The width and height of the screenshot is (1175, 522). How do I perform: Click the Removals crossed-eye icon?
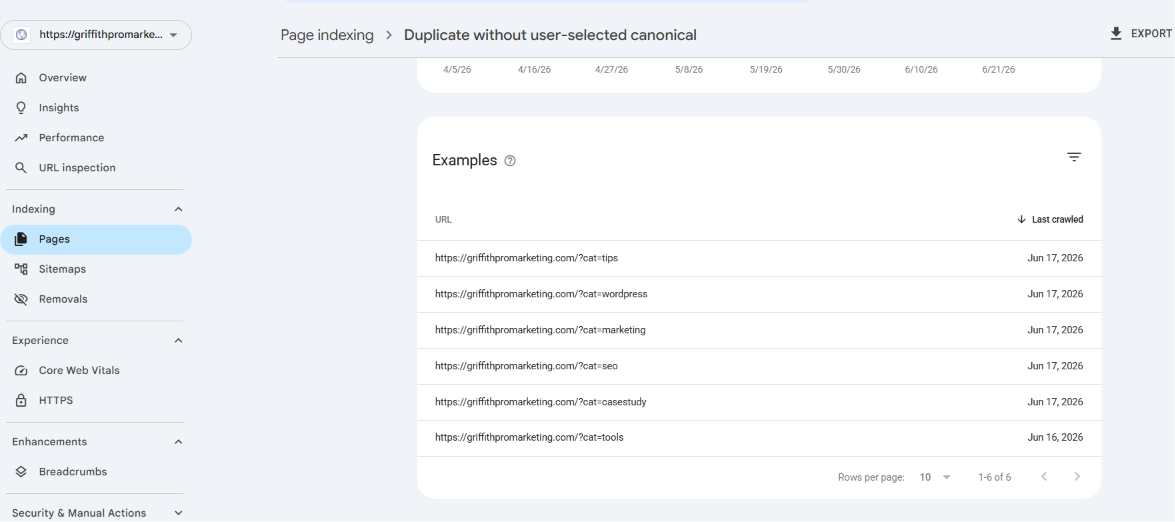click(21, 299)
